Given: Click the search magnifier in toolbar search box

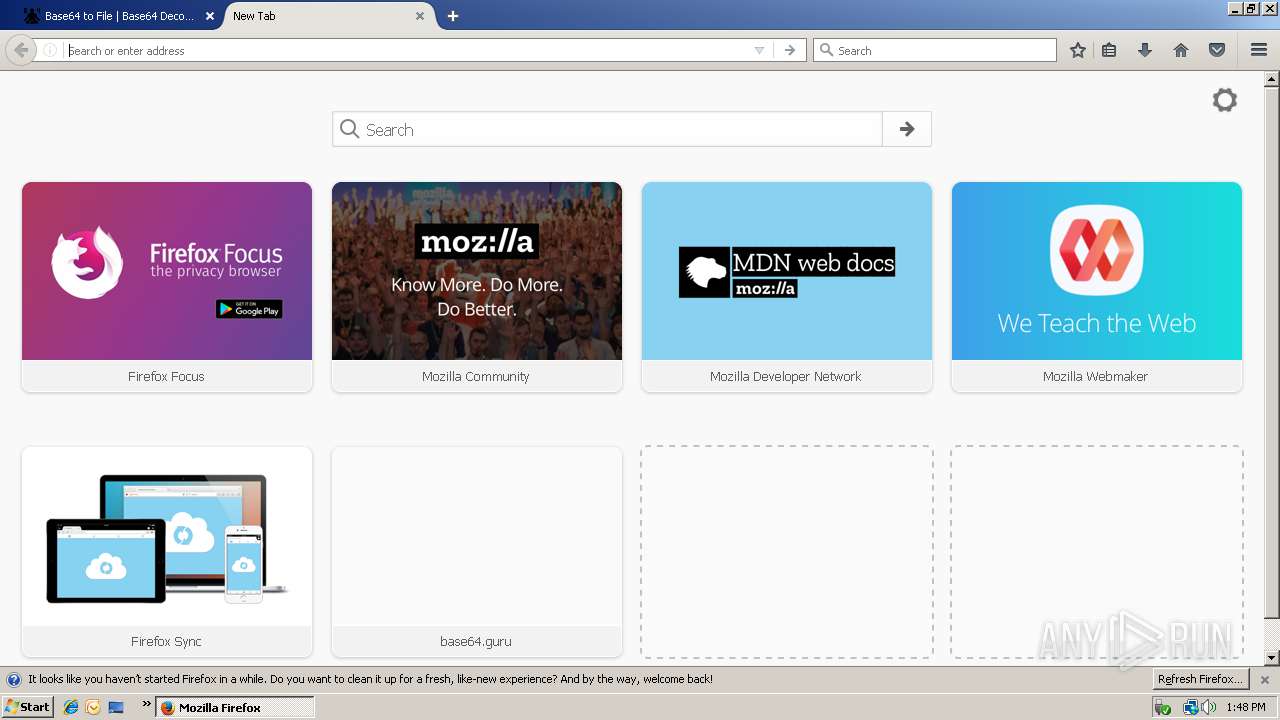Looking at the screenshot, I should coord(826,50).
